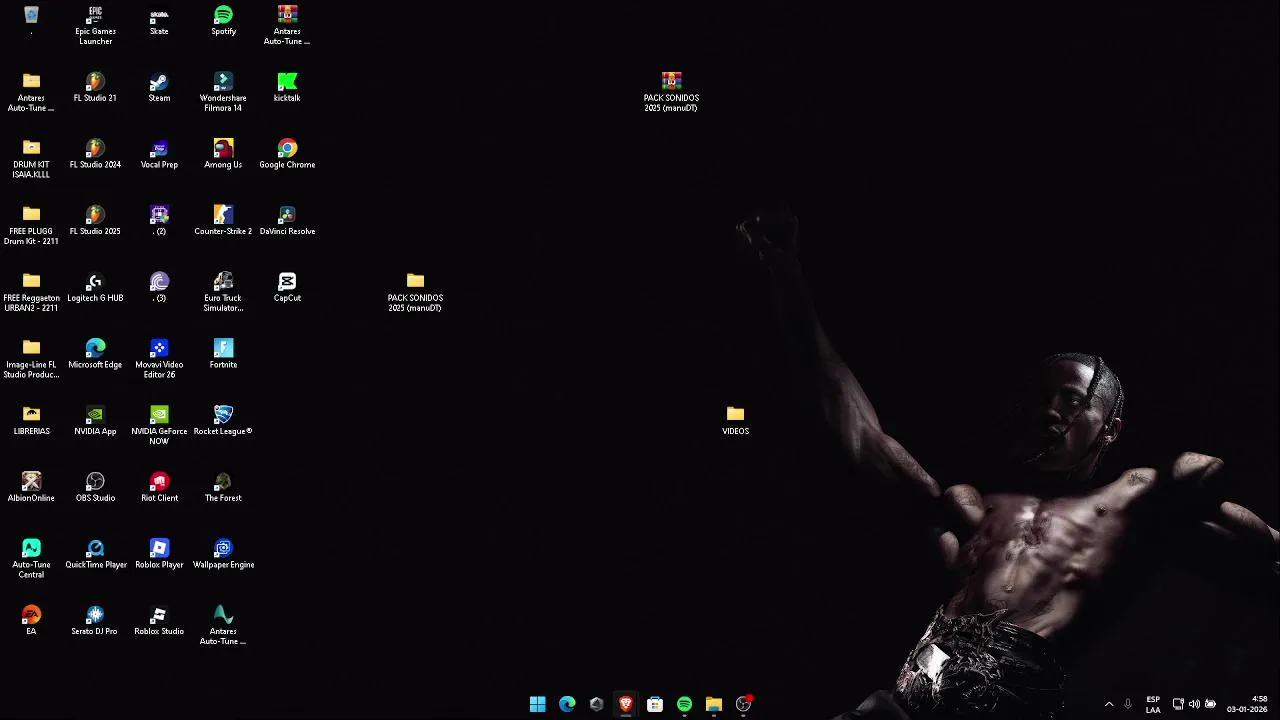Open Microsoft Edge from the taskbar
The image size is (1280, 720).
coord(567,704)
